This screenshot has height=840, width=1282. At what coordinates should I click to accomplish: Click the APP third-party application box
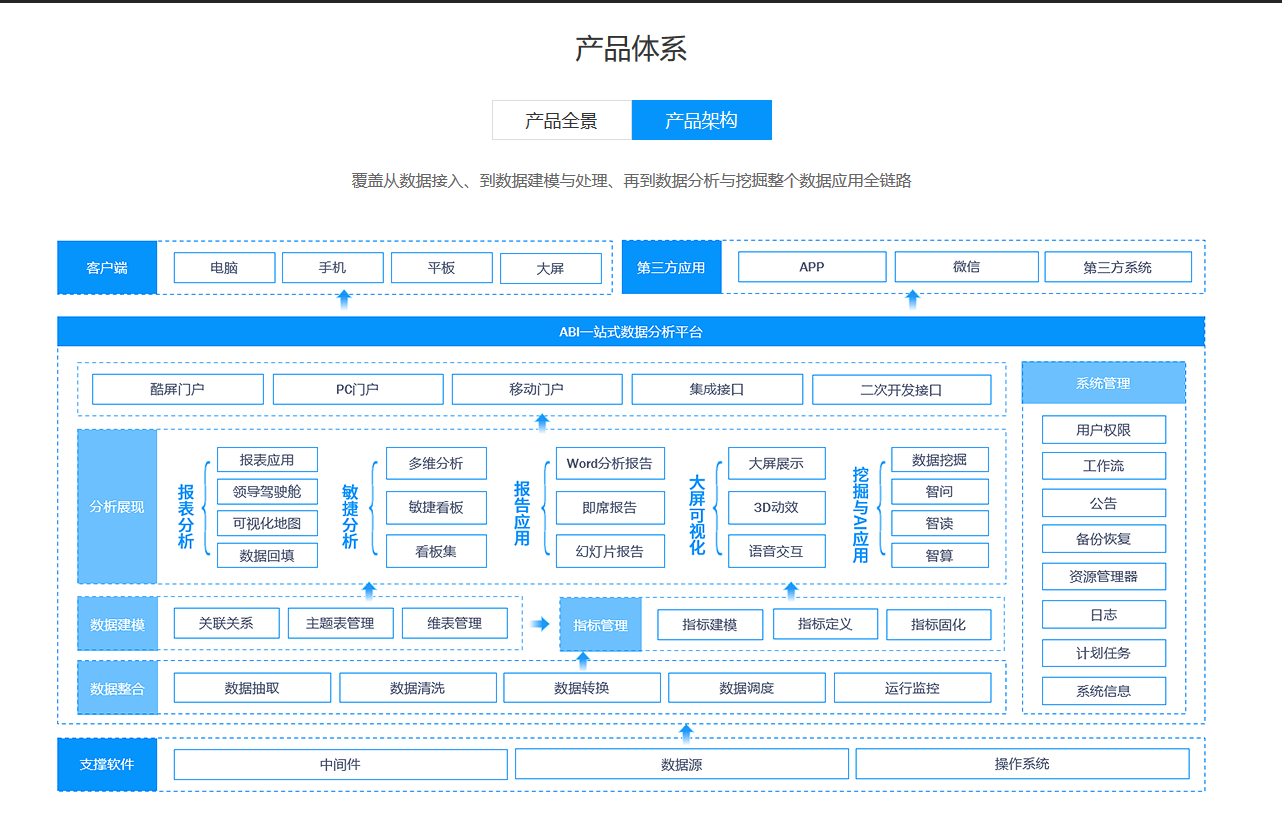(x=811, y=266)
